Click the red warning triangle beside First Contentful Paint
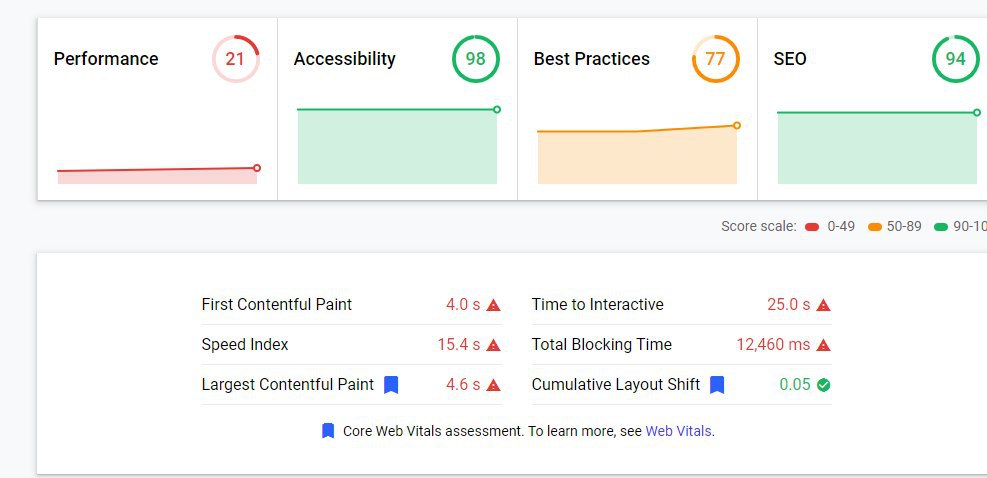The width and height of the screenshot is (987, 478). tap(493, 305)
